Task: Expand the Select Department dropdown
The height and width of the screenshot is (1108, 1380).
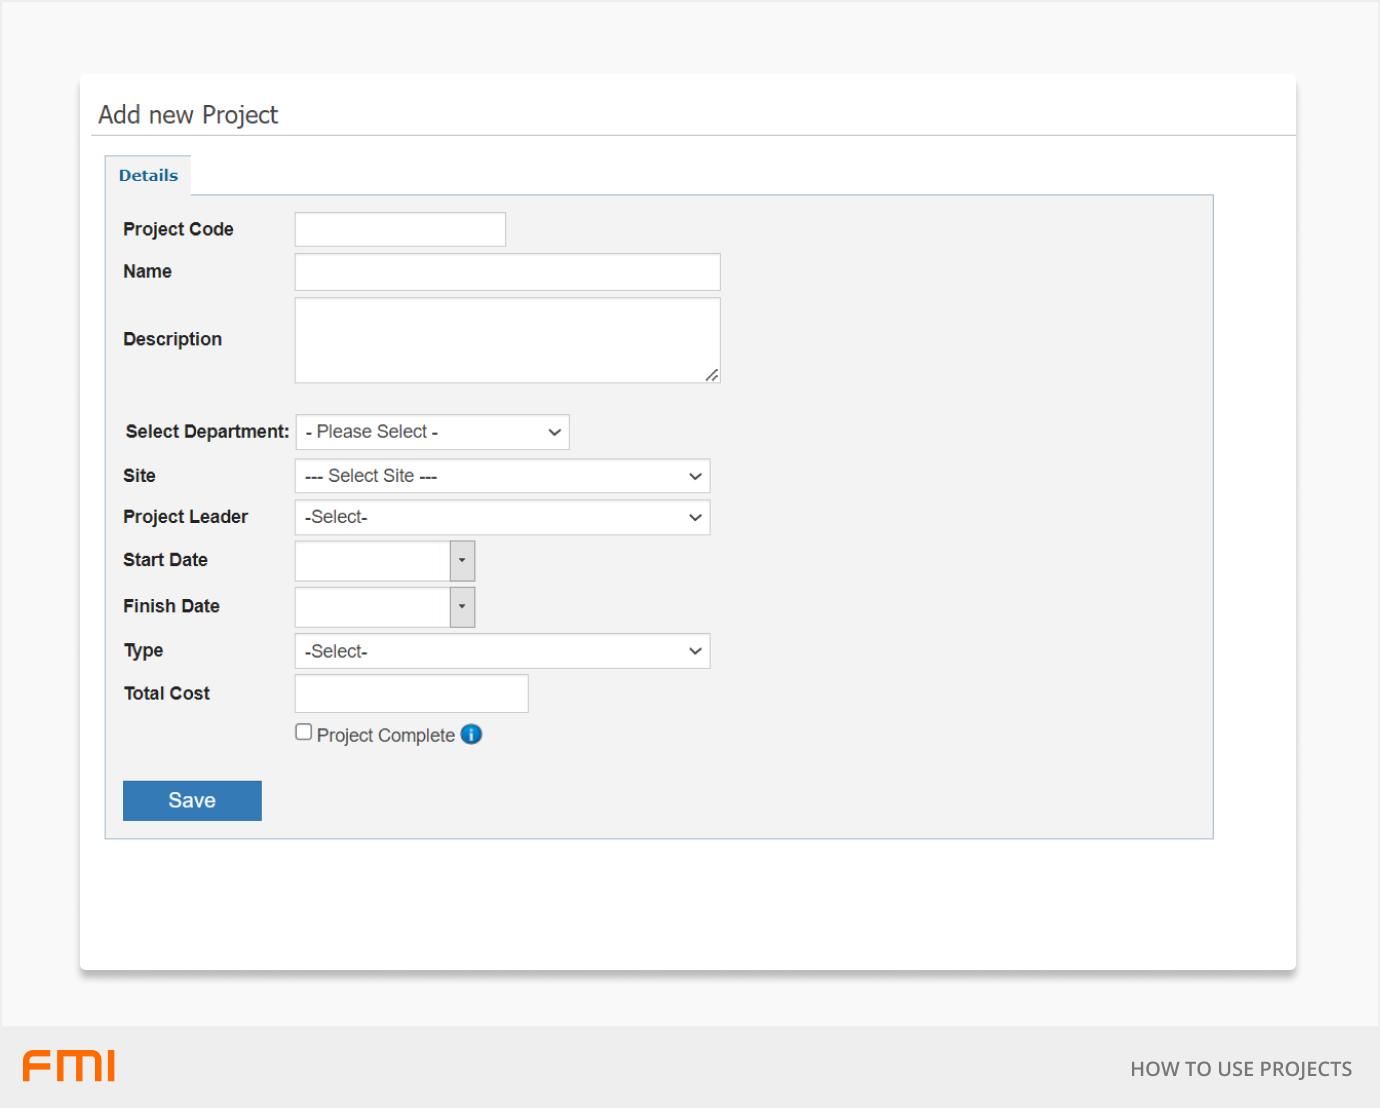Action: click(x=432, y=432)
